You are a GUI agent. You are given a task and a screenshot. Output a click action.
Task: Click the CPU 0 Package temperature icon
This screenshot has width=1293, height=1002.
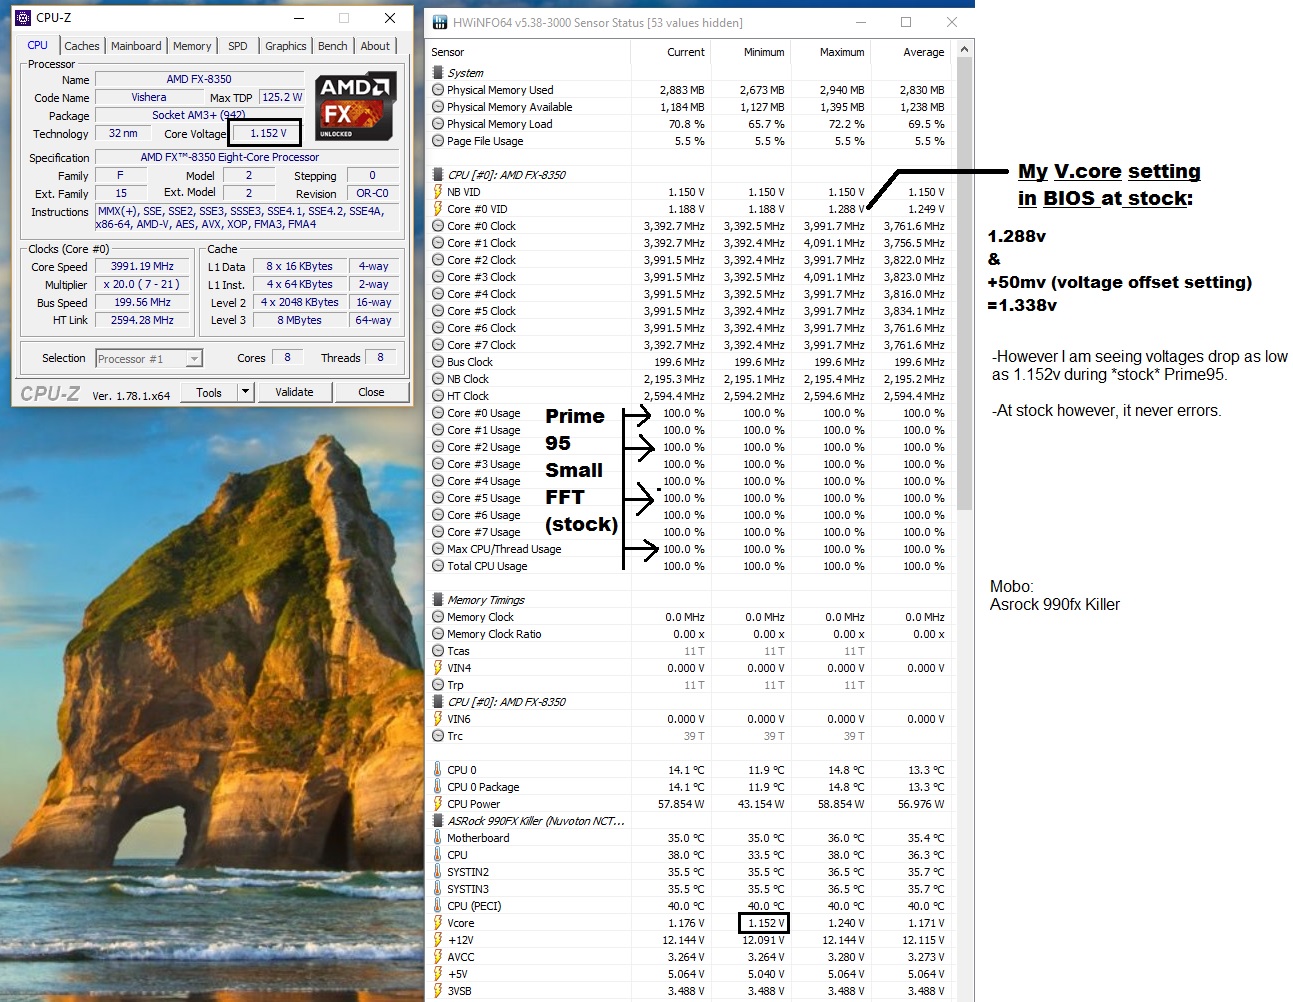pyautogui.click(x=438, y=787)
